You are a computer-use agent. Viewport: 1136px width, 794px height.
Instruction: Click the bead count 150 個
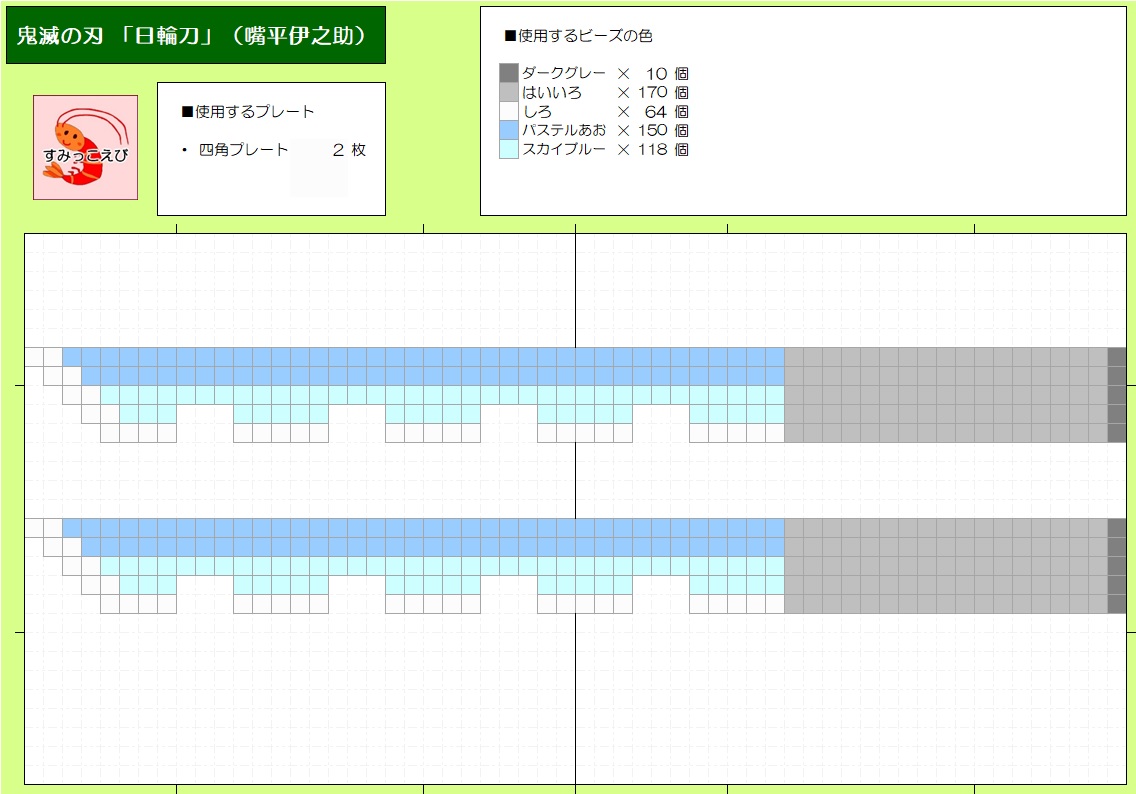coord(664,130)
